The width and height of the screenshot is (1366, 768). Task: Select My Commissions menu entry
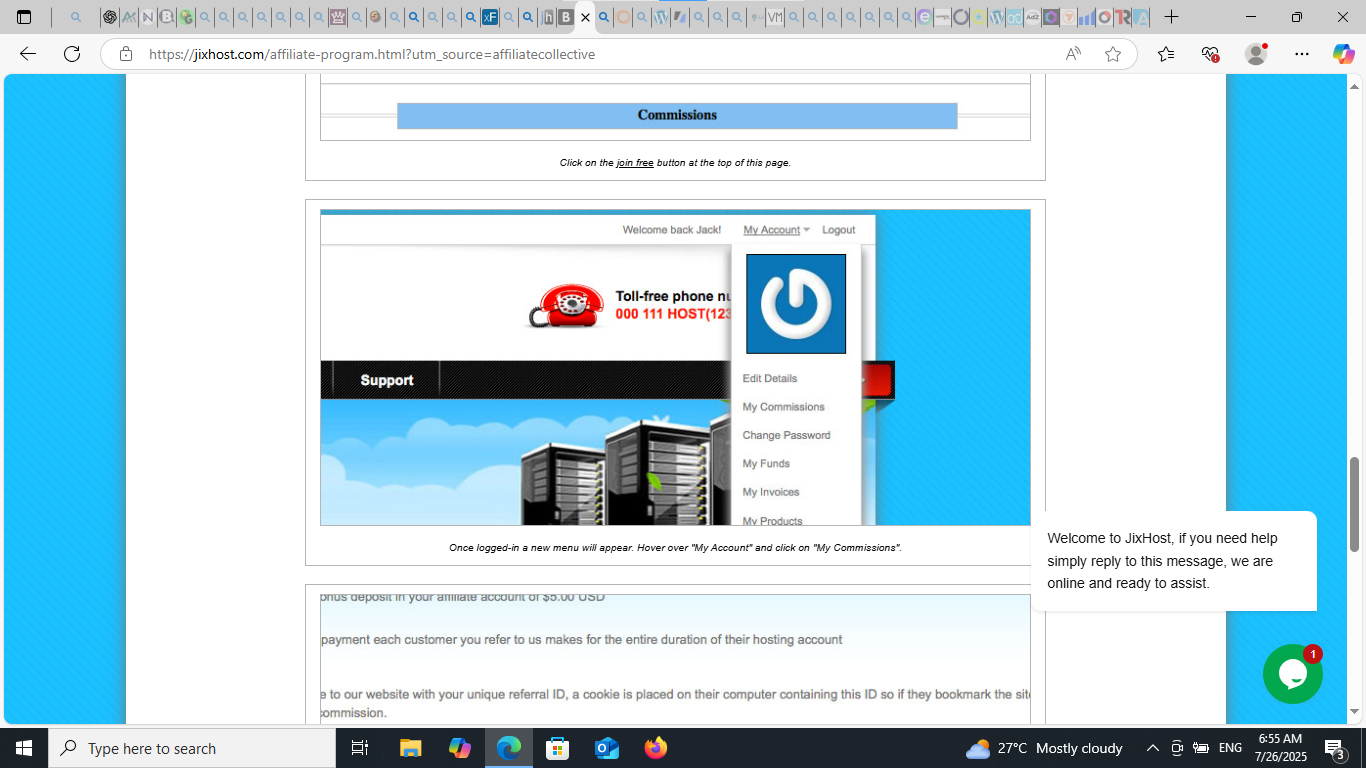point(783,407)
